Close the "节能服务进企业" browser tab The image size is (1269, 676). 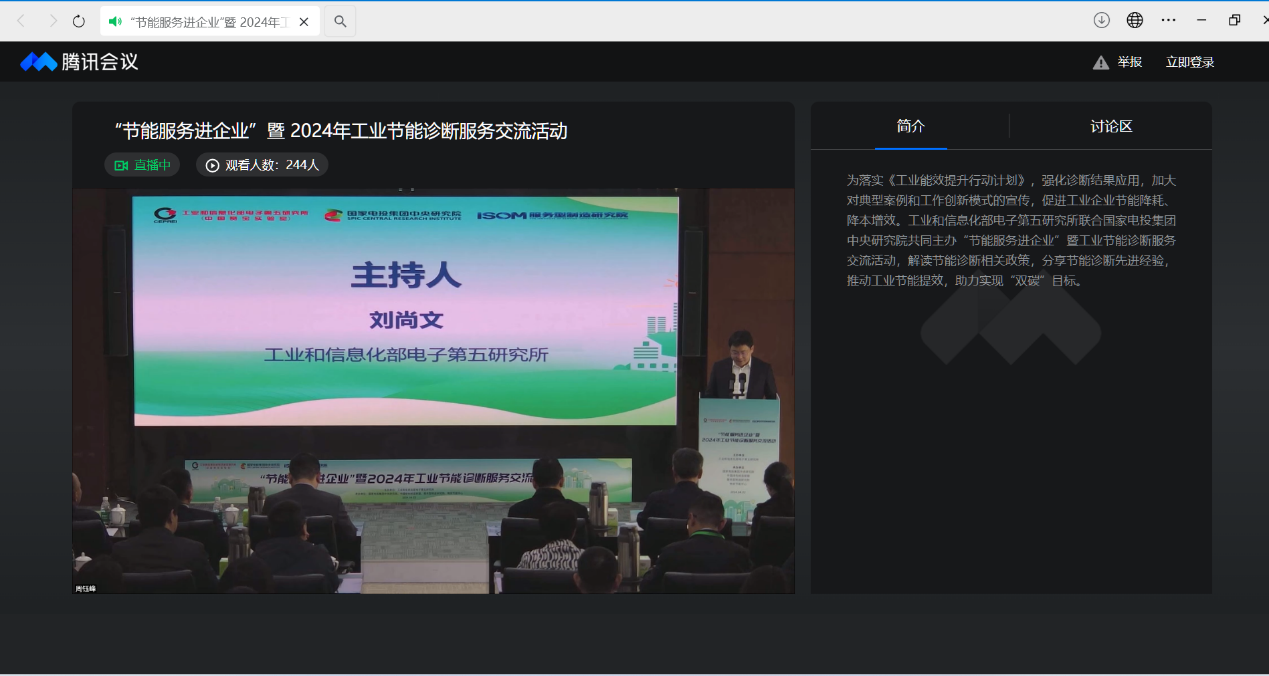click(x=304, y=21)
